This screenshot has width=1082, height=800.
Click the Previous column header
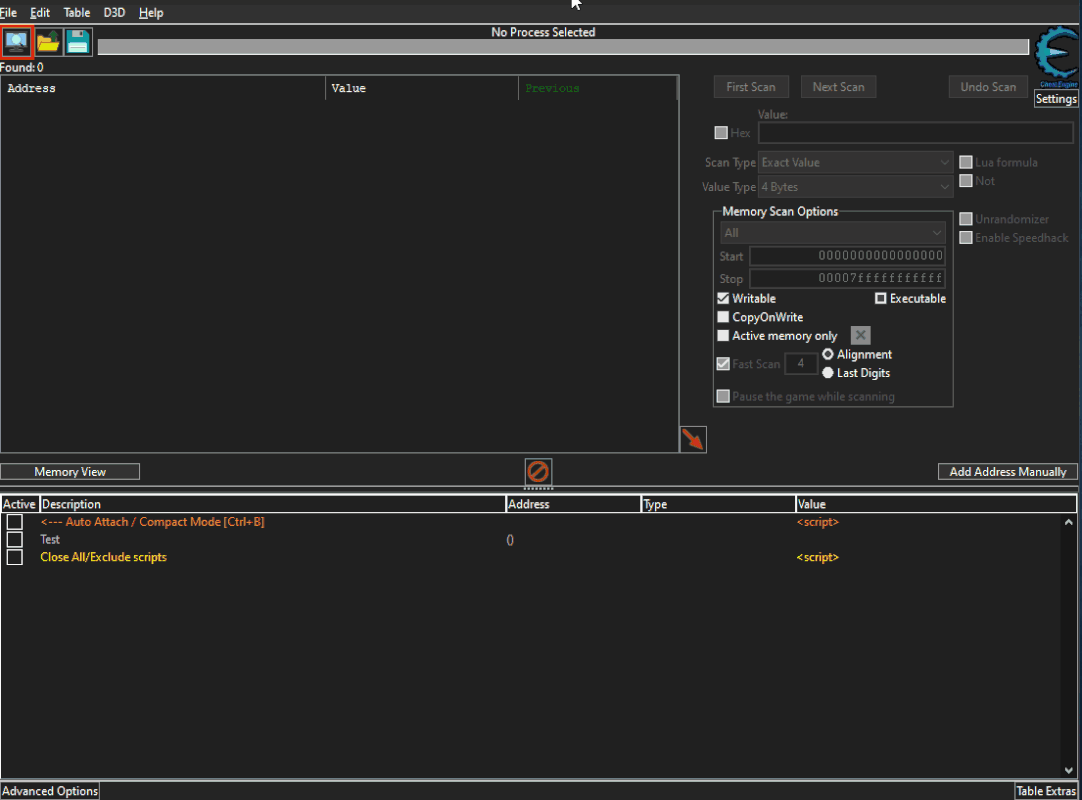[598, 88]
